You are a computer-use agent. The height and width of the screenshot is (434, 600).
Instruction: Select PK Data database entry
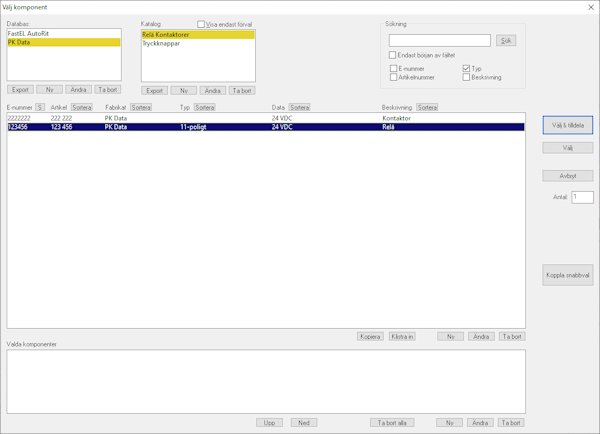(x=64, y=42)
